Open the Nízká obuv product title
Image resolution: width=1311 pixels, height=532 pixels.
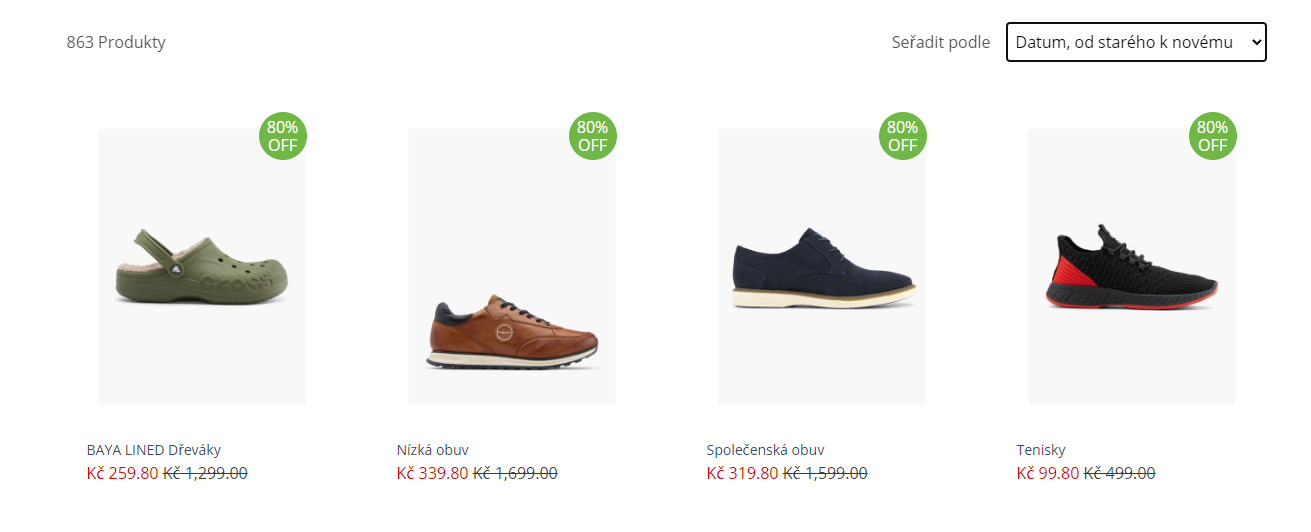click(433, 450)
